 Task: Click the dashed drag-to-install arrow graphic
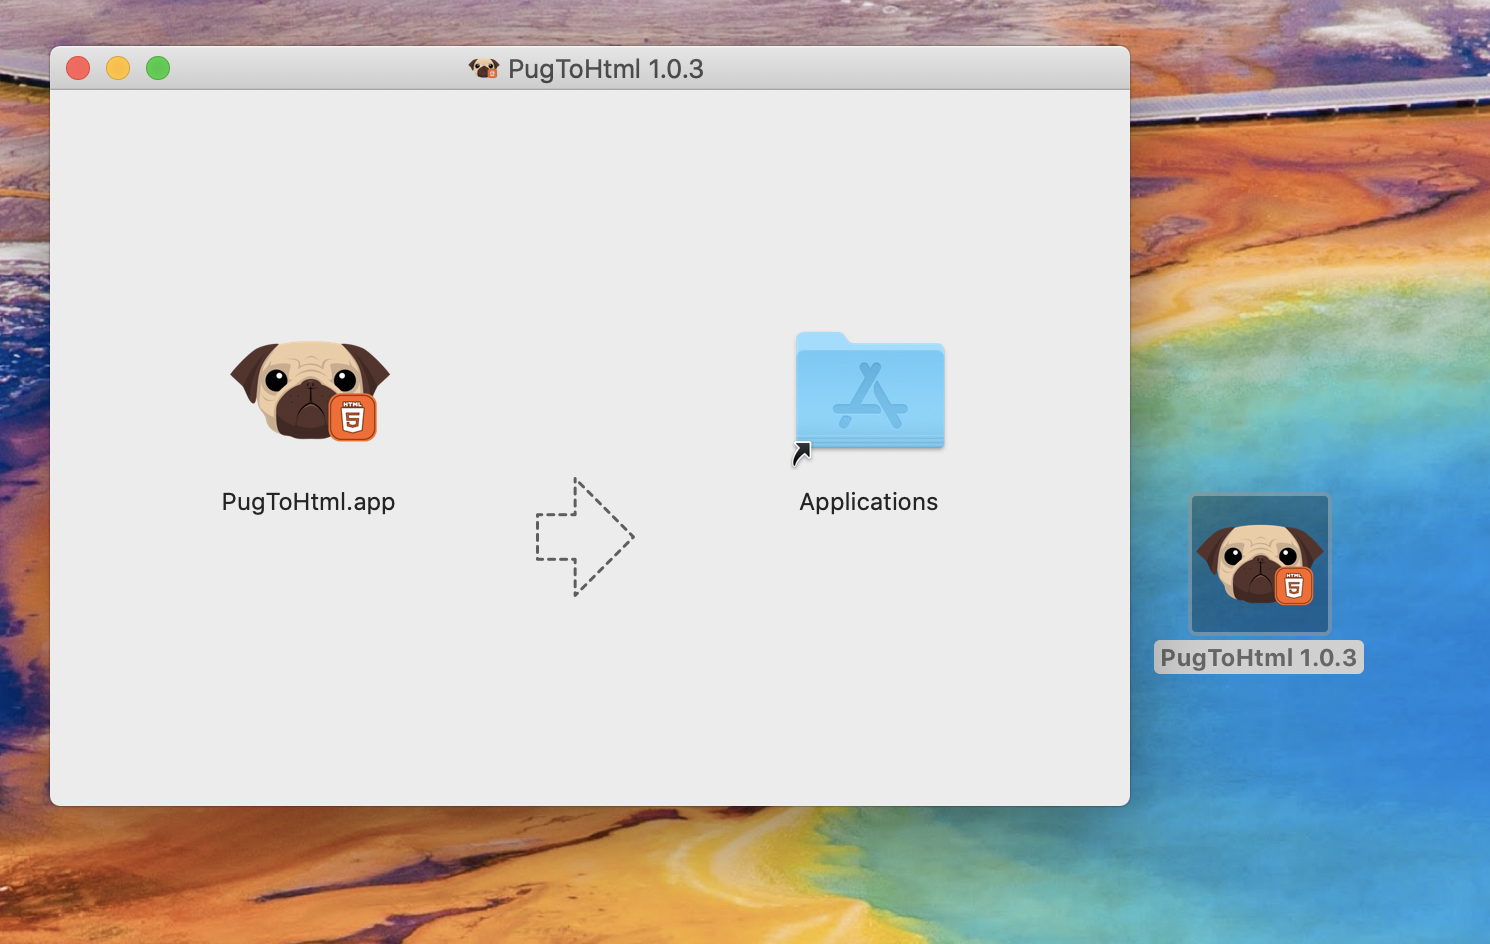(x=585, y=537)
